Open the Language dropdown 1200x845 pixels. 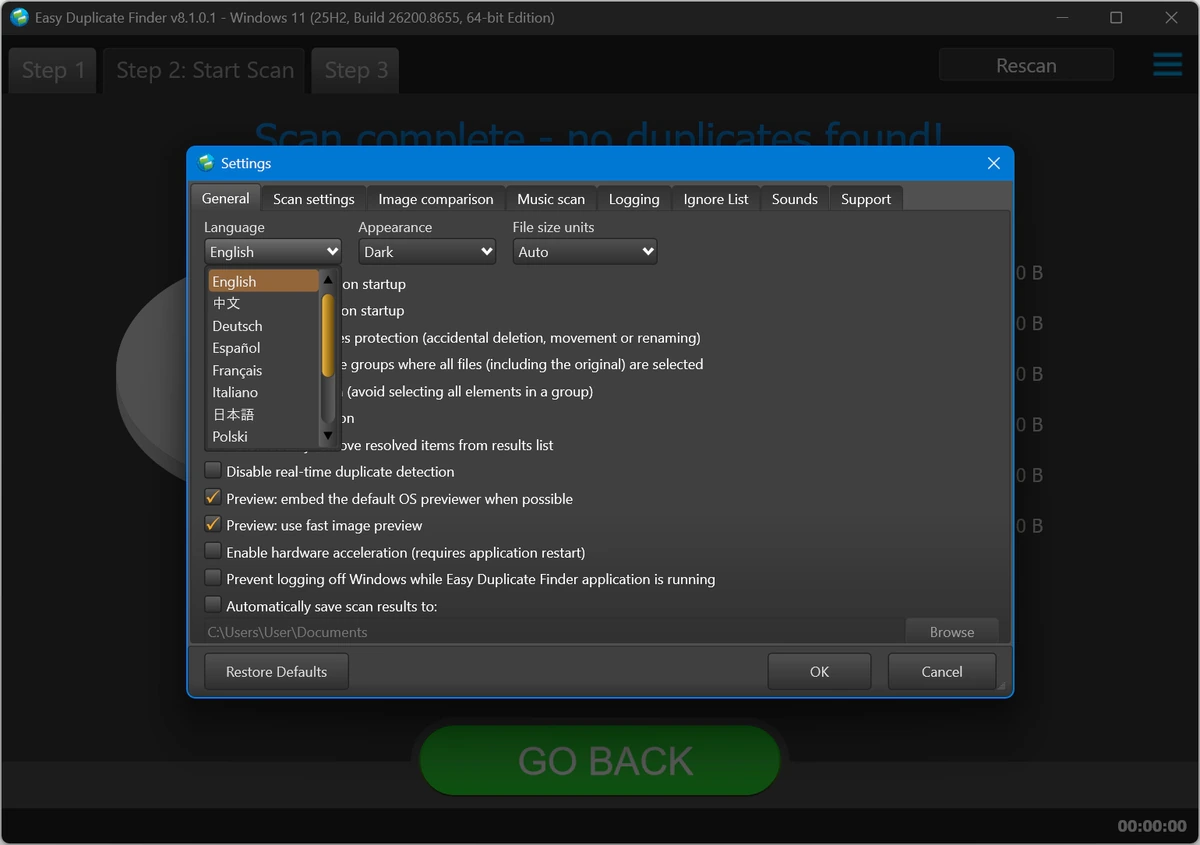[273, 252]
